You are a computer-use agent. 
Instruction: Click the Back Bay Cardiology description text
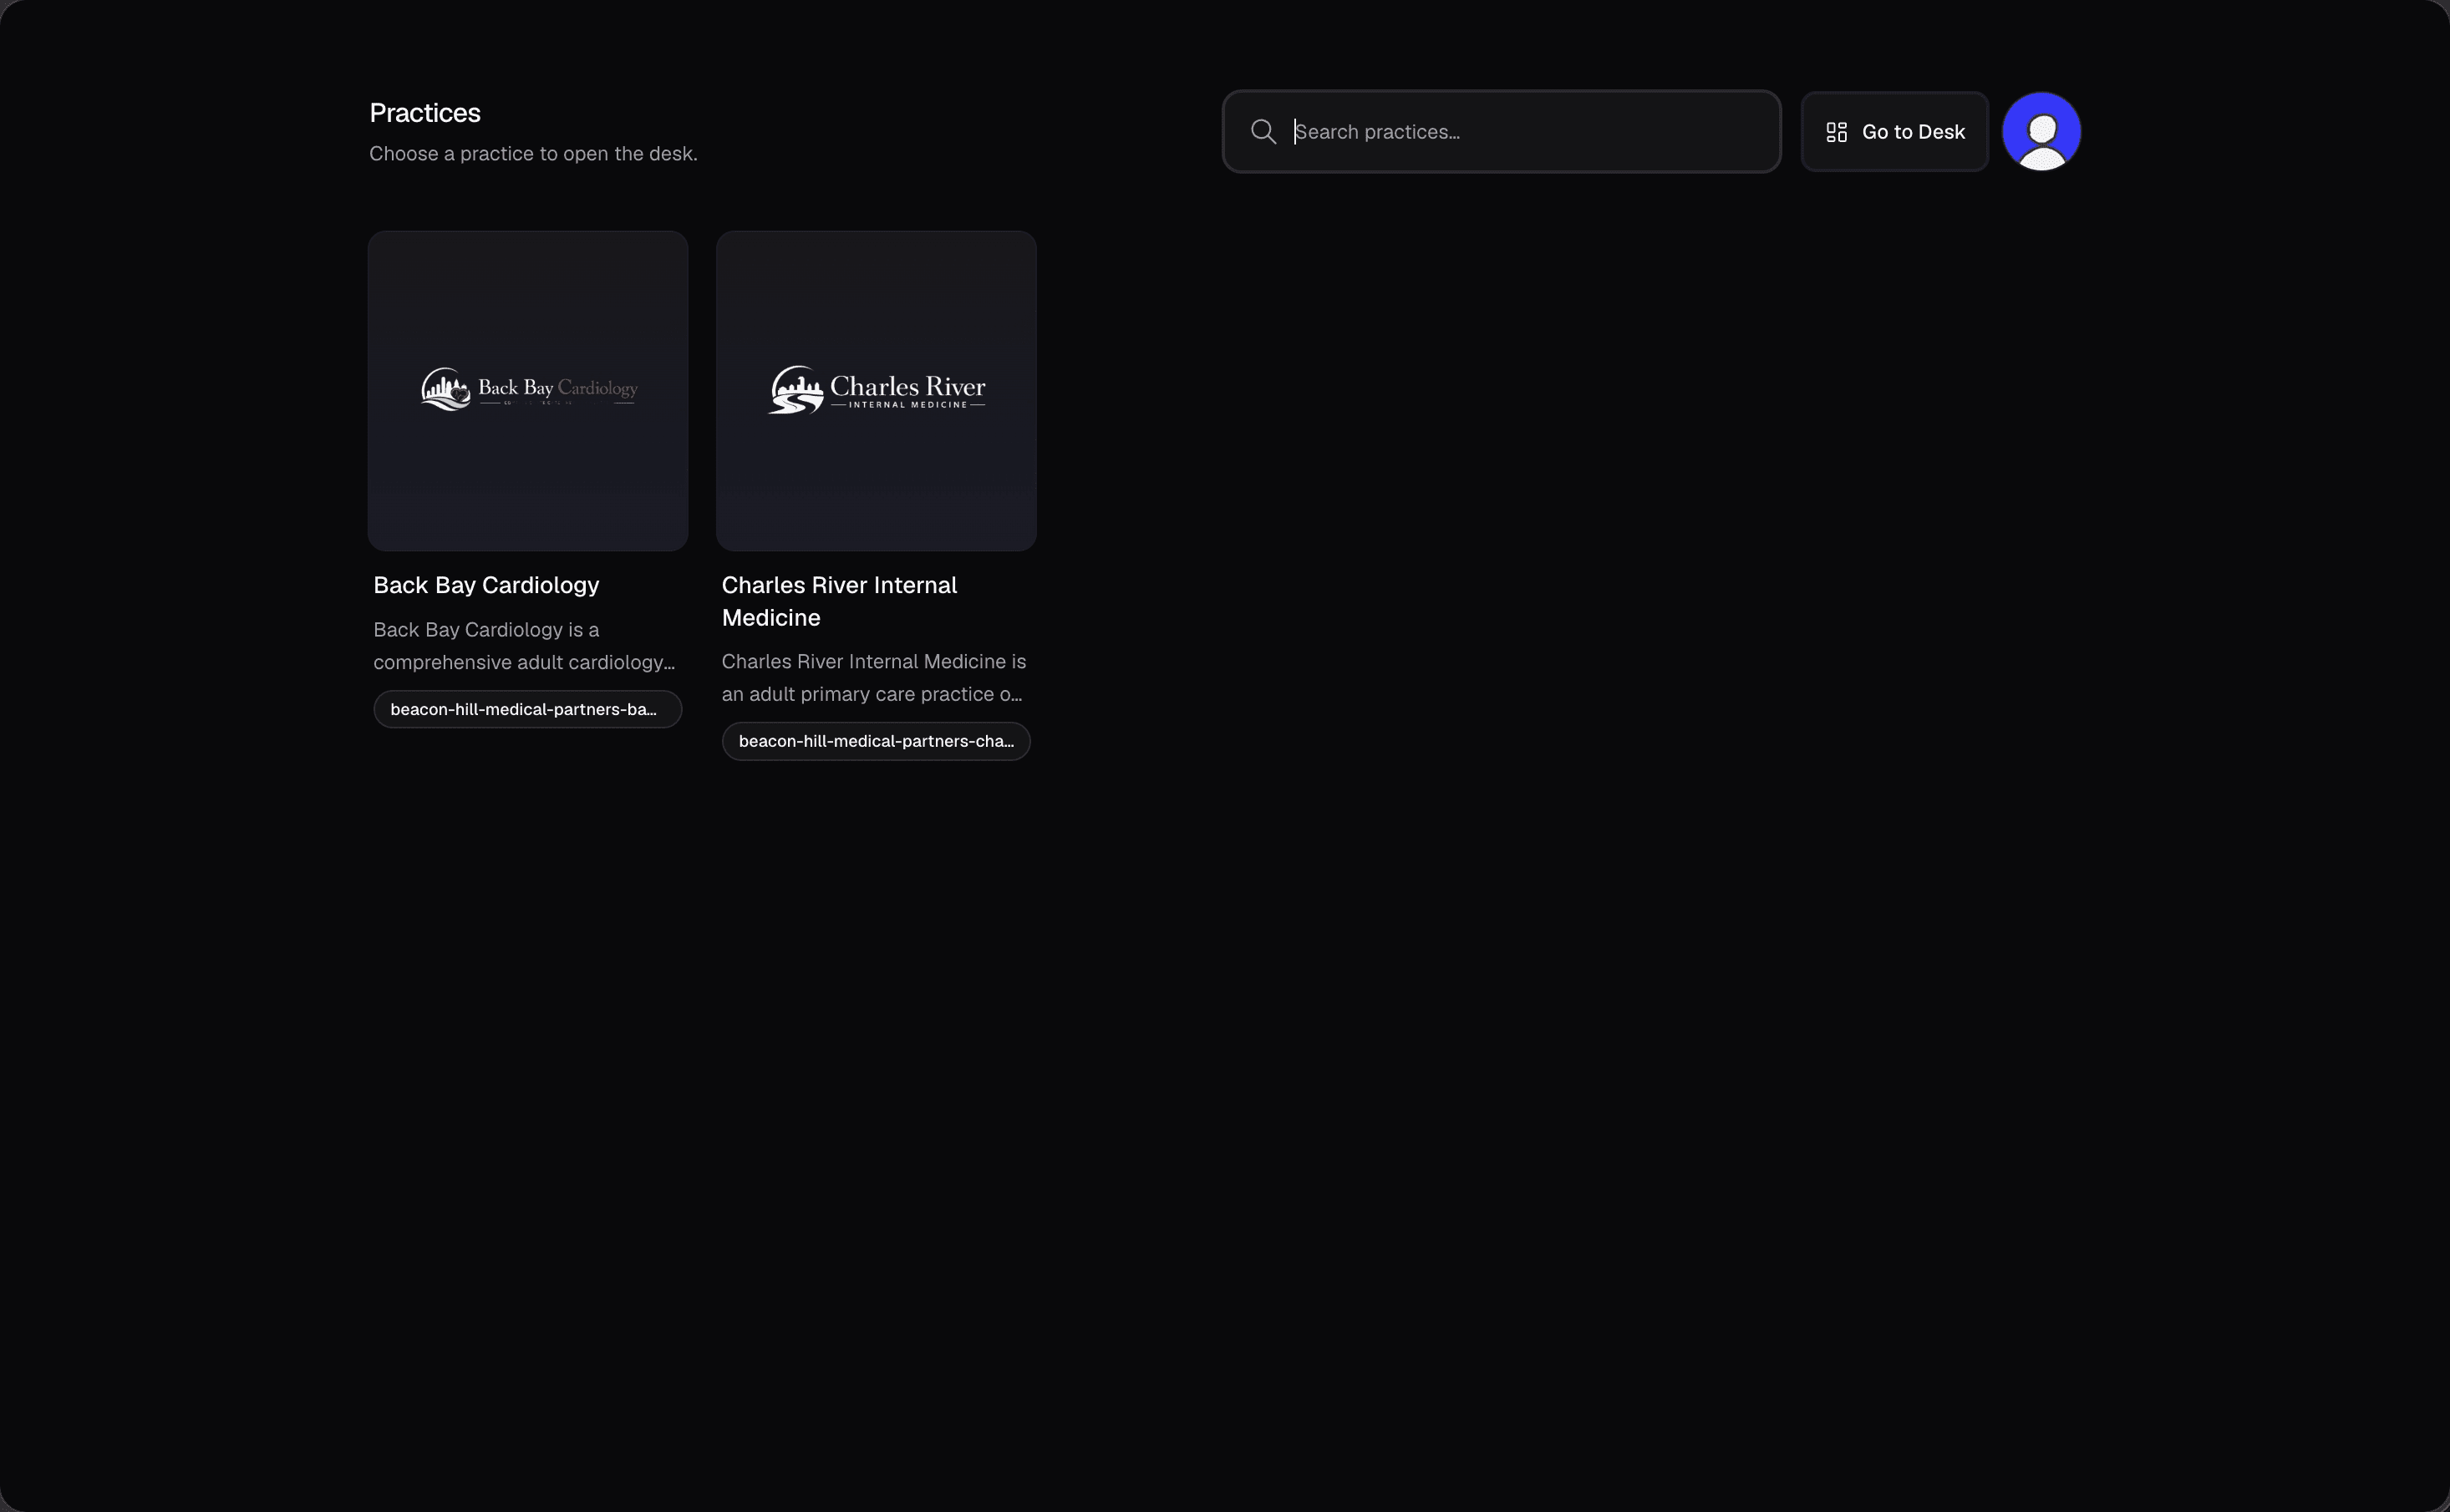(x=524, y=646)
